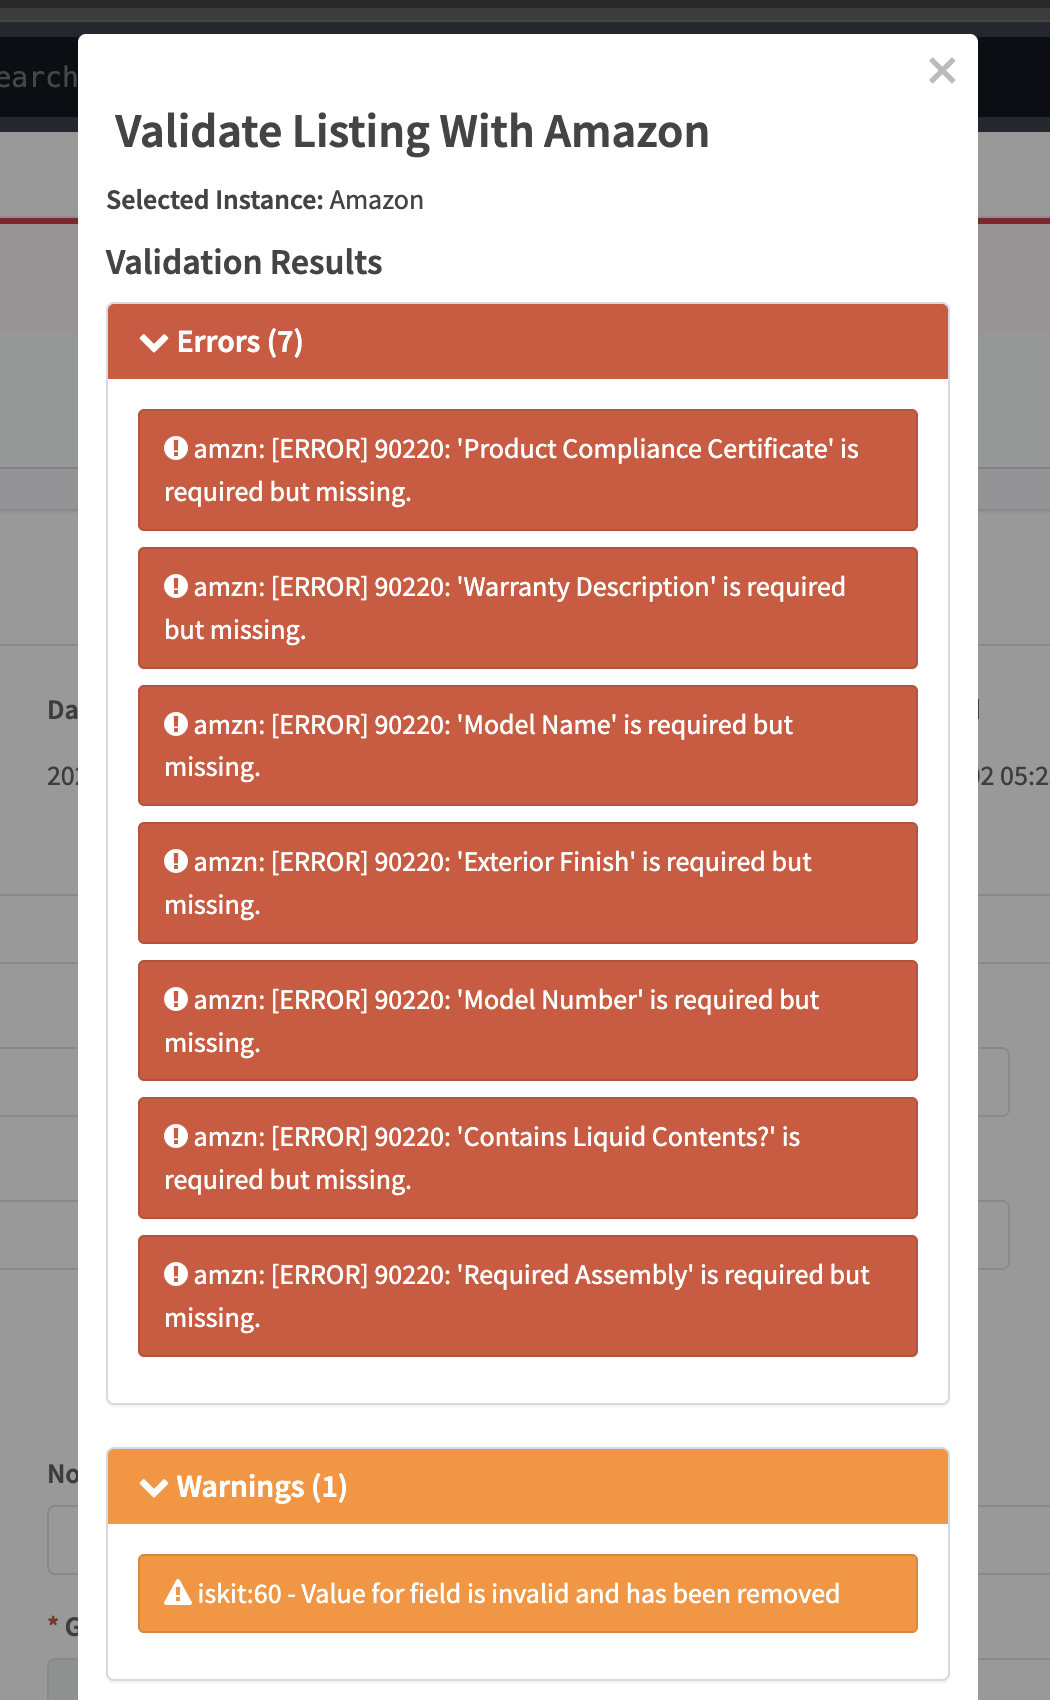Click exclamation icon beside Product Compliance Certificate error
The image size is (1050, 1700).
pos(176,448)
